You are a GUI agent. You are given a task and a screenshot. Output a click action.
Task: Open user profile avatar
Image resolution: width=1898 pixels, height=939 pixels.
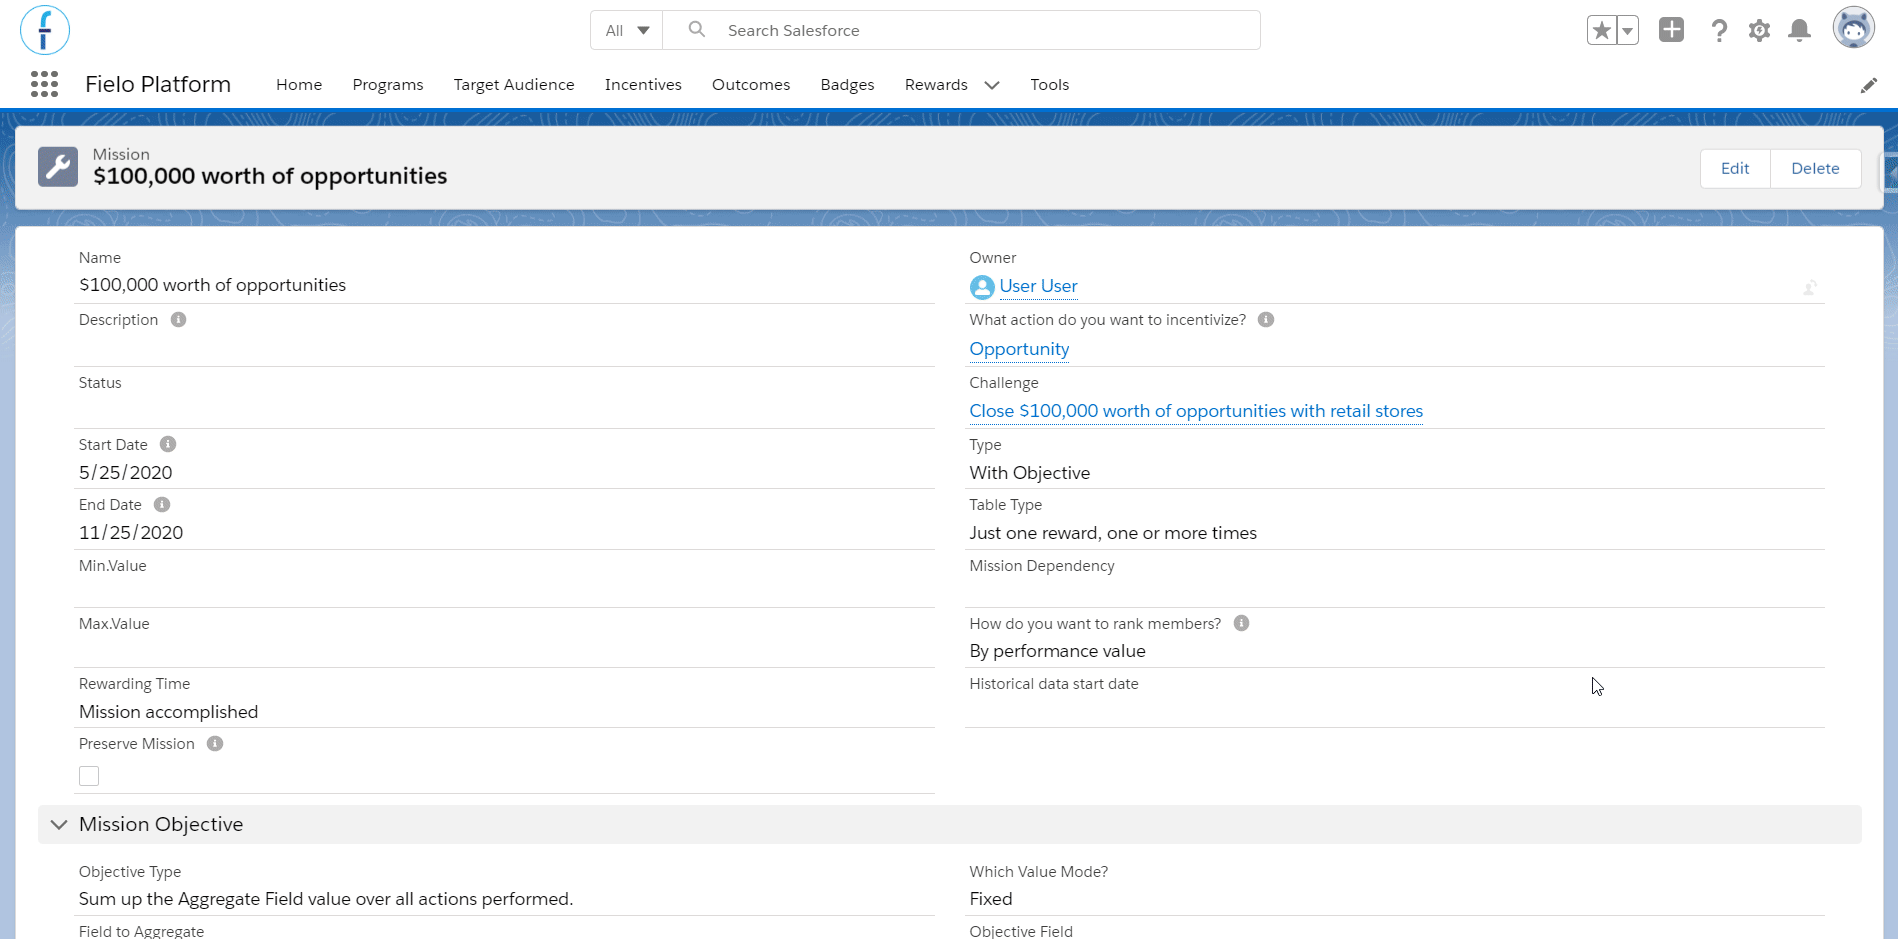(1853, 28)
